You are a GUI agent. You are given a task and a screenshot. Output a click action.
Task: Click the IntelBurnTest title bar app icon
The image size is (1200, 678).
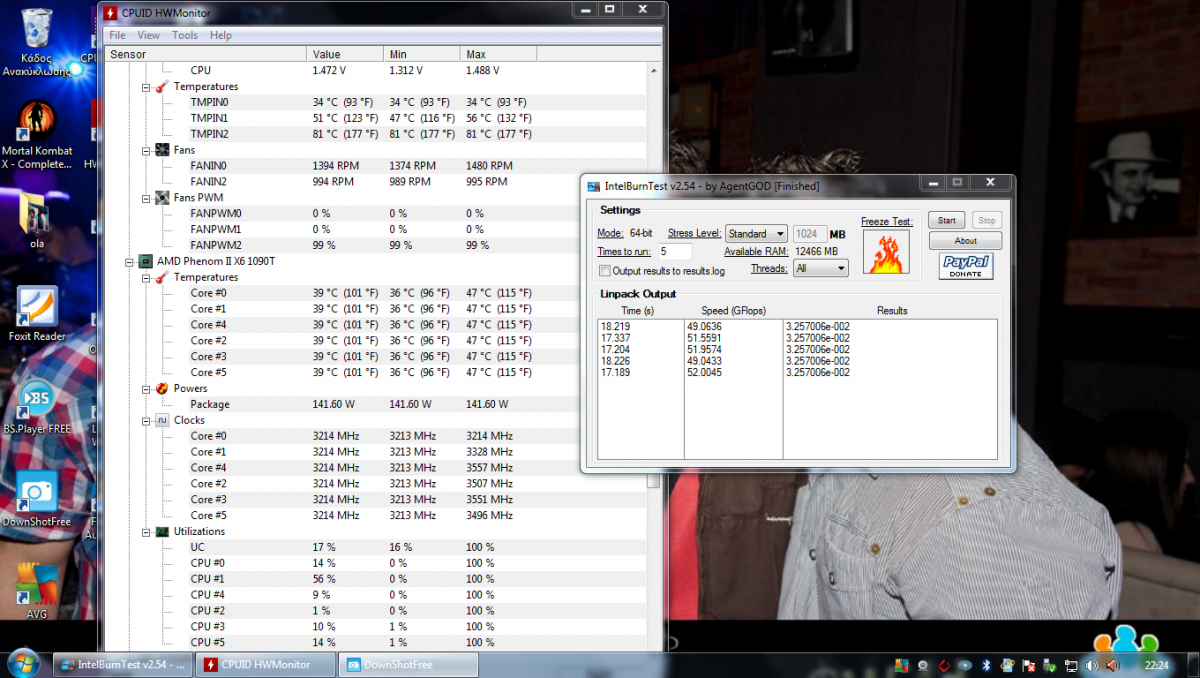pos(594,186)
